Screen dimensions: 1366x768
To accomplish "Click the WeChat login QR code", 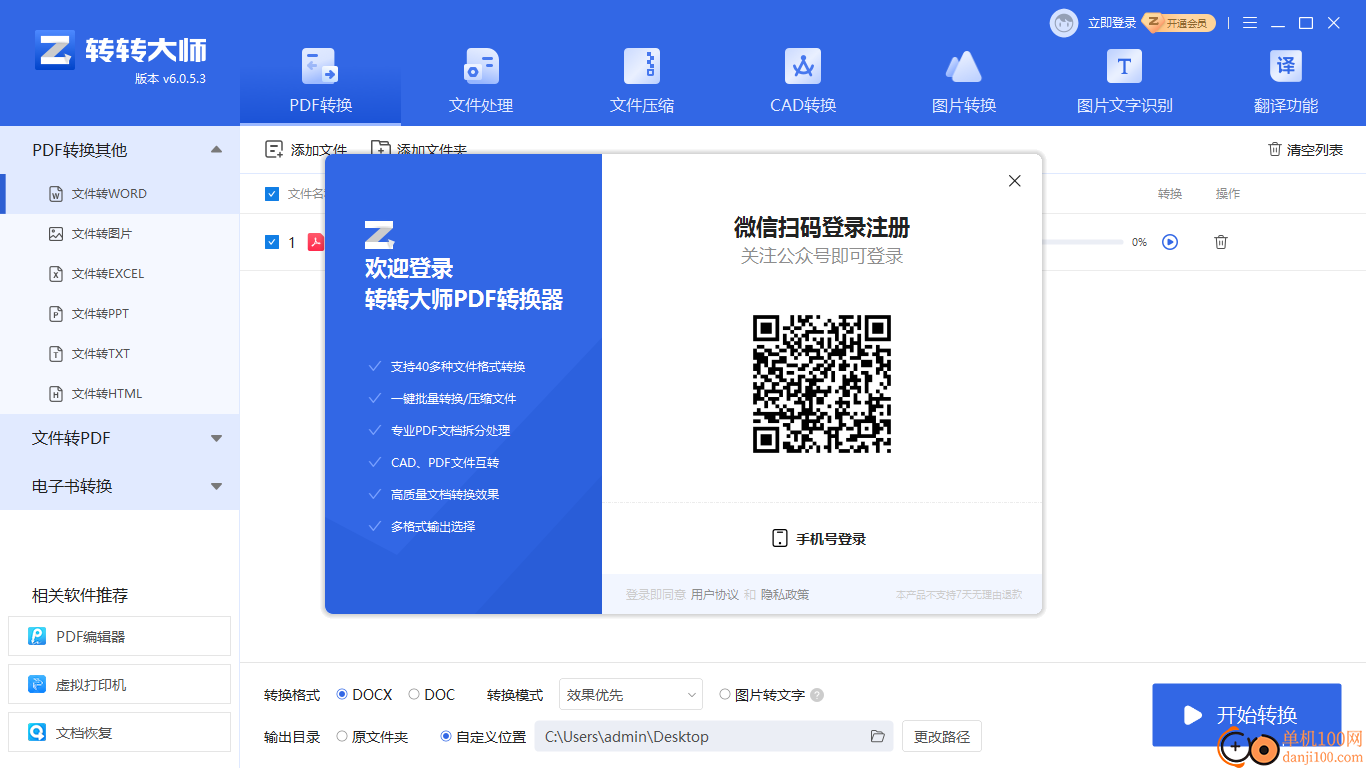I will point(822,384).
